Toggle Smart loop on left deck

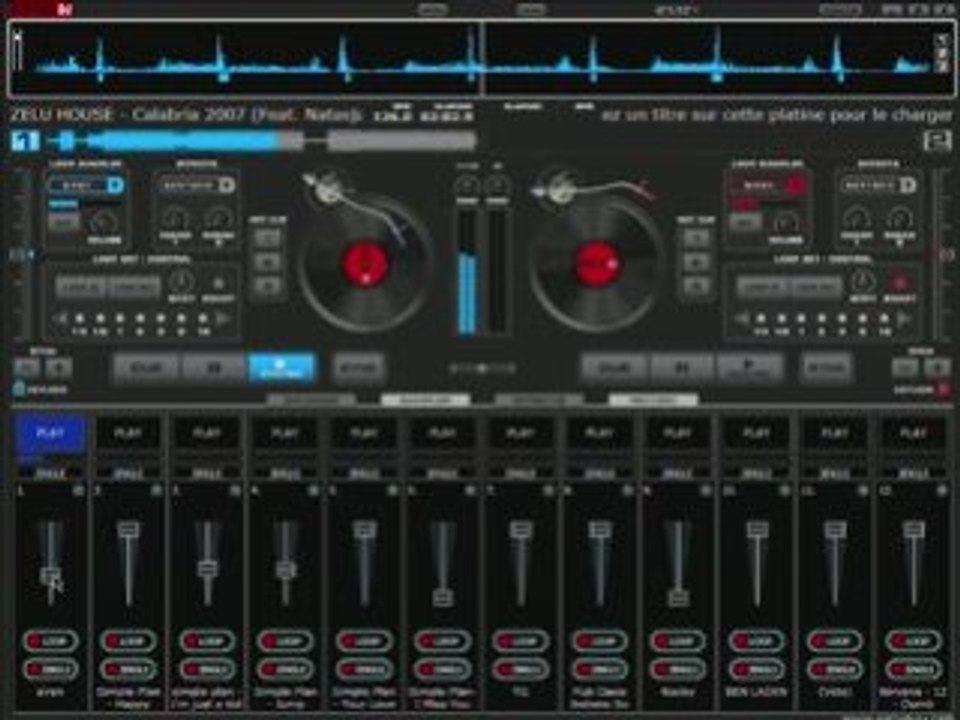(218, 284)
